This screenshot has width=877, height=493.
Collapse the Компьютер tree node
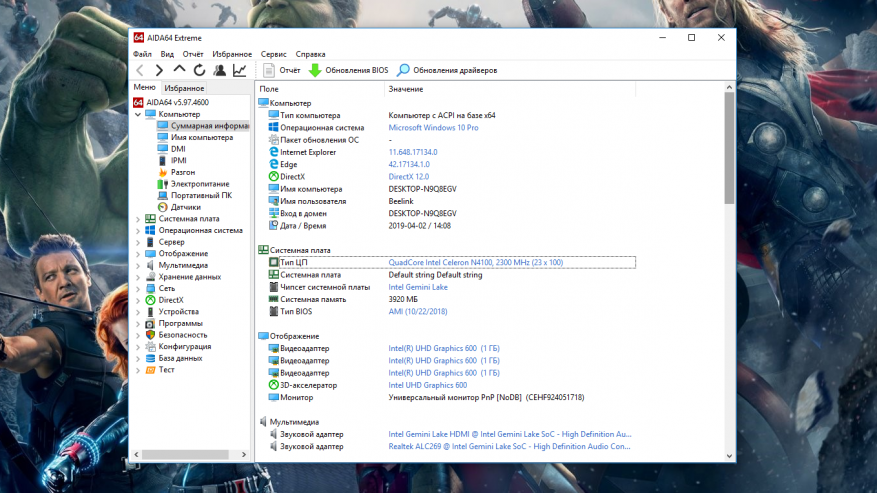click(138, 114)
